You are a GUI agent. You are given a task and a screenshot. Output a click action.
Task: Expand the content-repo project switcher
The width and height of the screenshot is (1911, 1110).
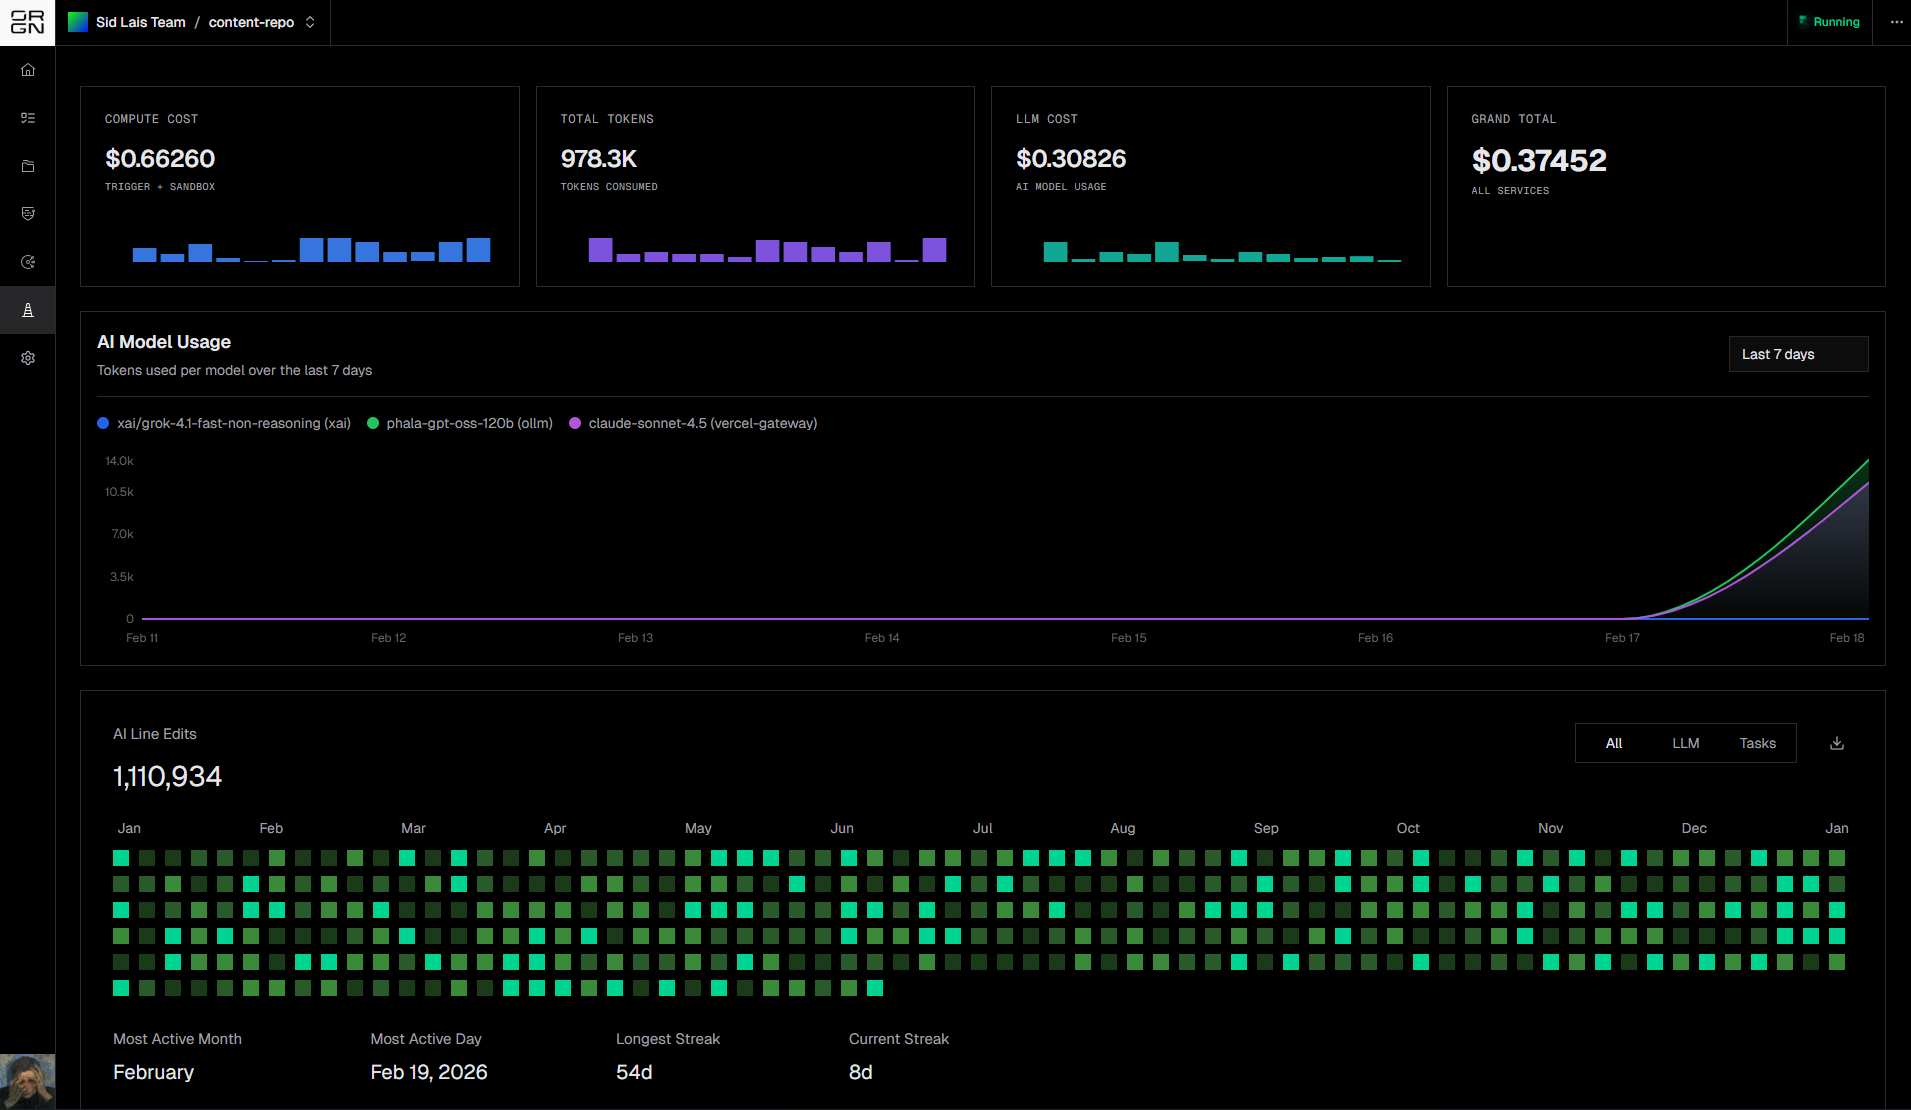pos(262,22)
